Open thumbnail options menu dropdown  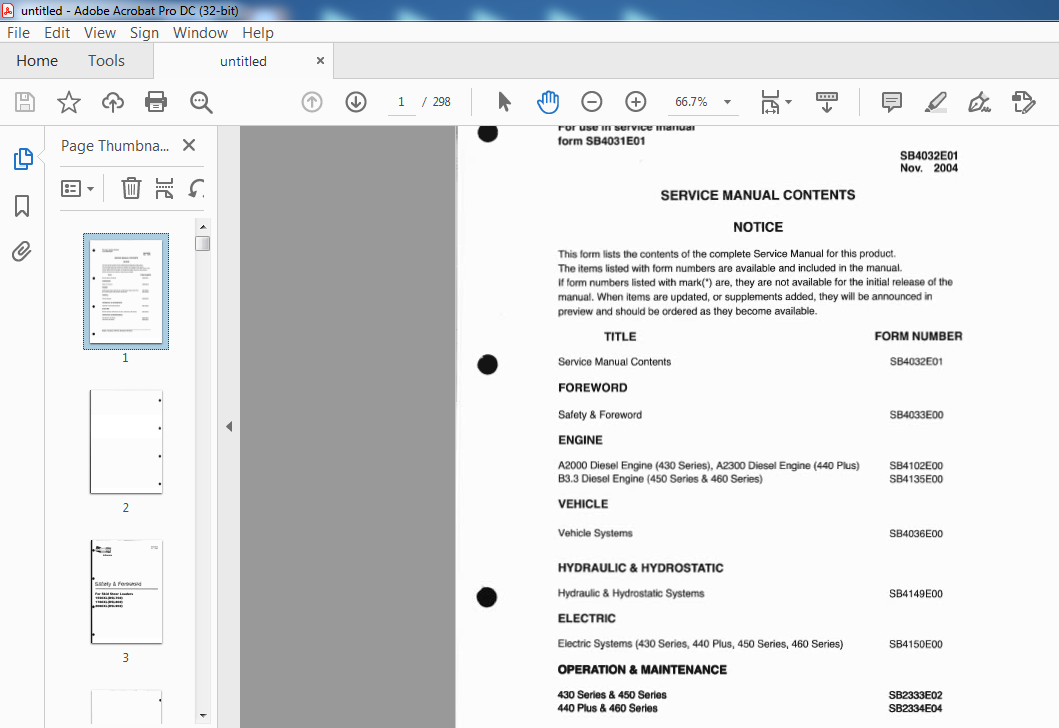click(77, 188)
